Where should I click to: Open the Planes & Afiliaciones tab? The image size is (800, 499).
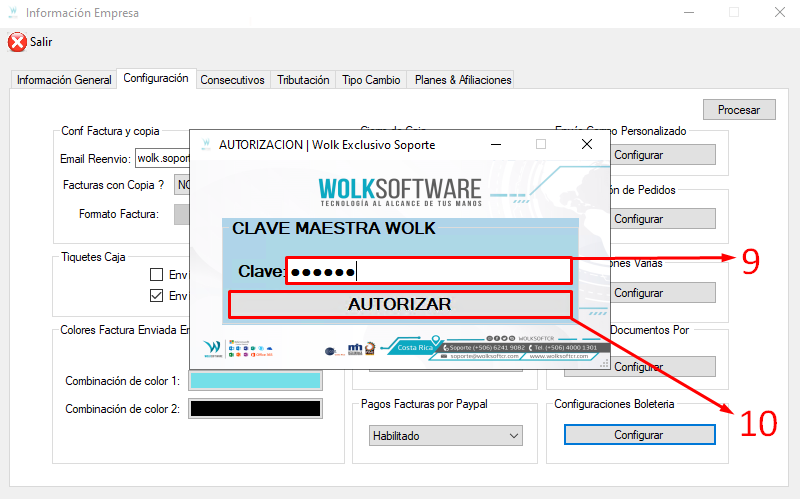[463, 80]
